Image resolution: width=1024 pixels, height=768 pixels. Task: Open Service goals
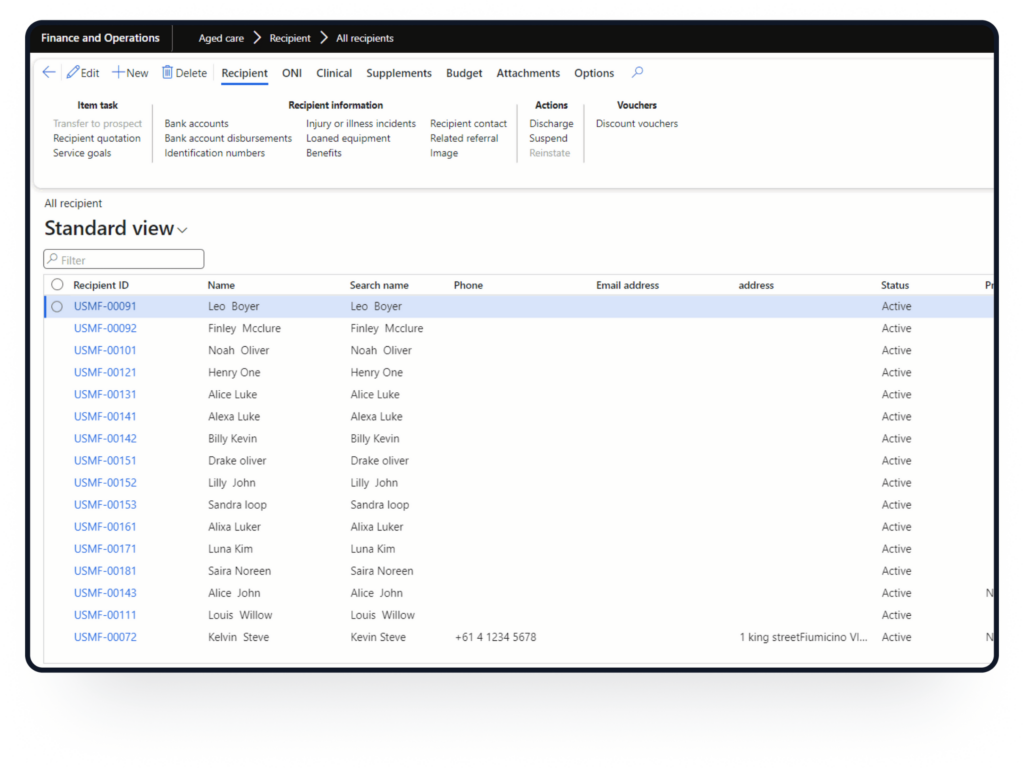[82, 153]
